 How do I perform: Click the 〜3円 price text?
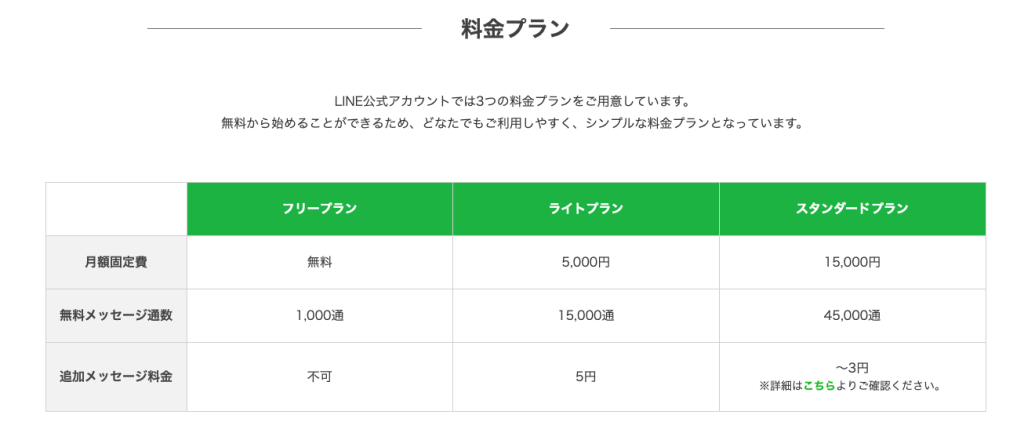coord(852,368)
